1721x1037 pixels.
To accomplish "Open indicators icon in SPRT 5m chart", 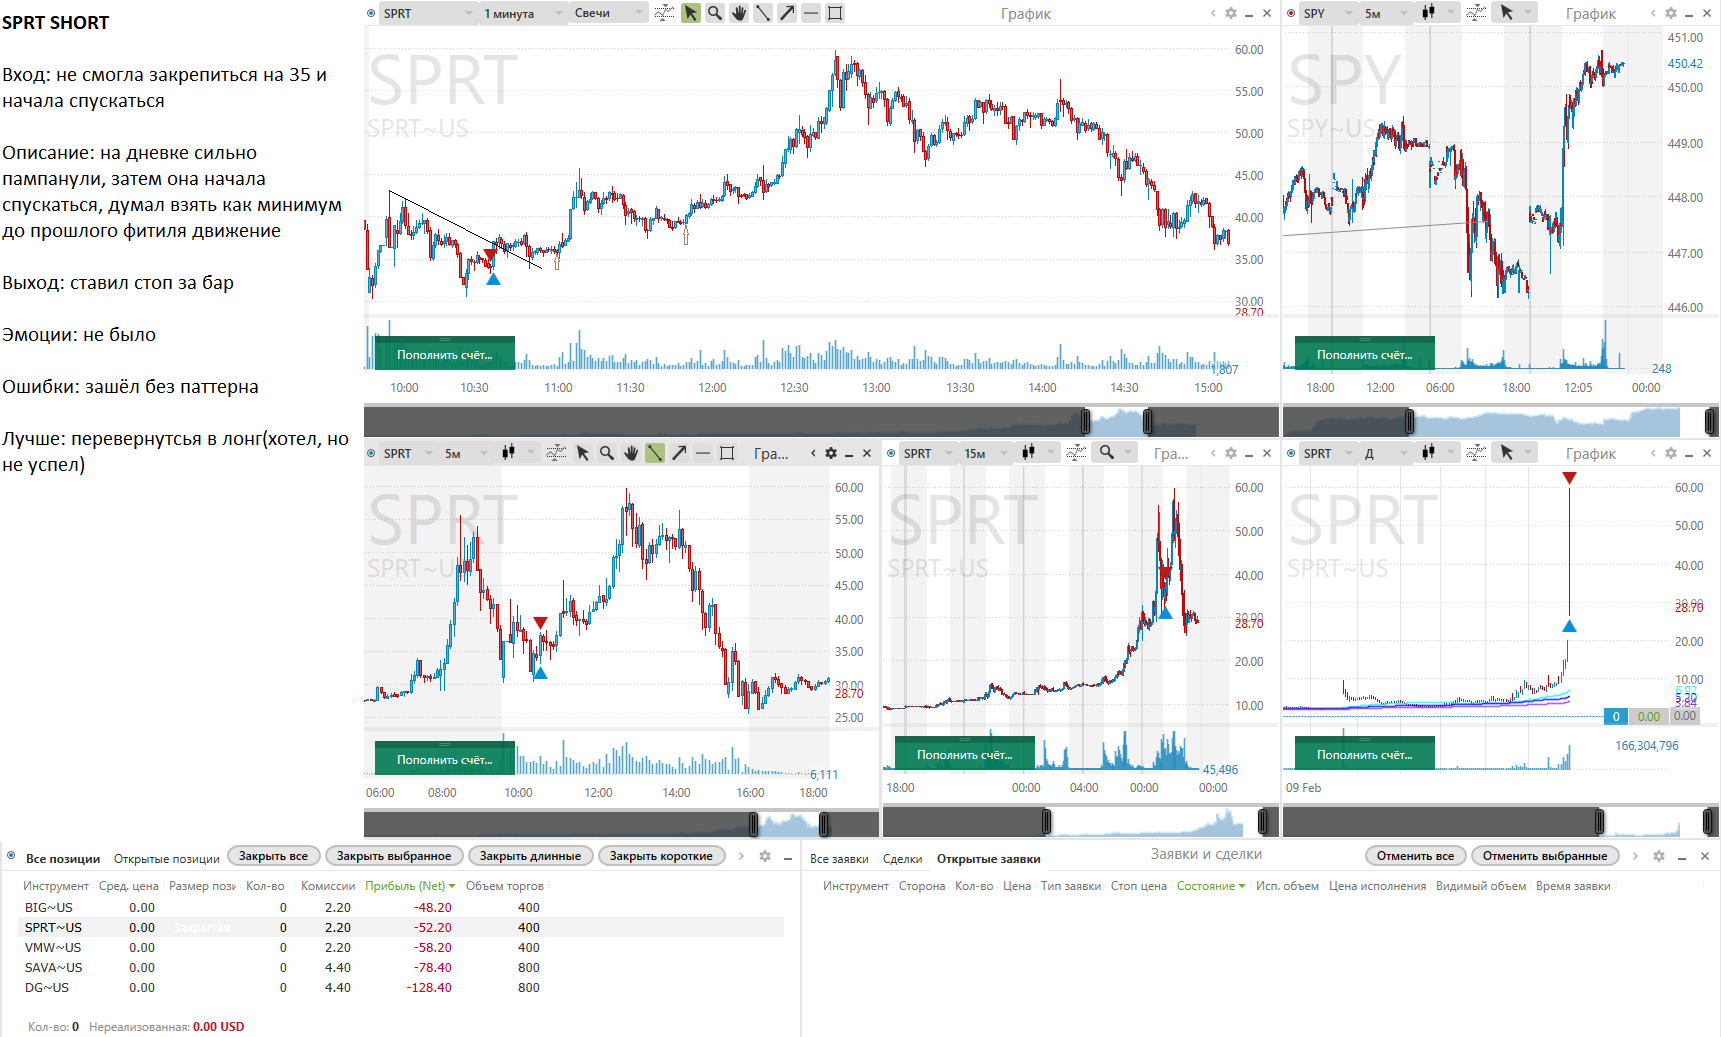I will tap(556, 453).
